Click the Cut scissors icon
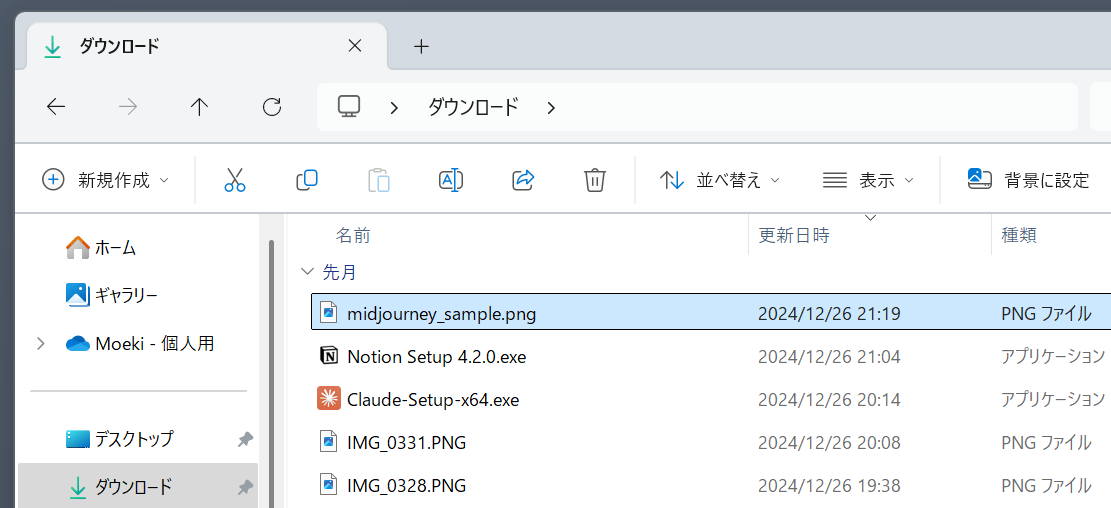The height and width of the screenshot is (508, 1111). coord(234,180)
